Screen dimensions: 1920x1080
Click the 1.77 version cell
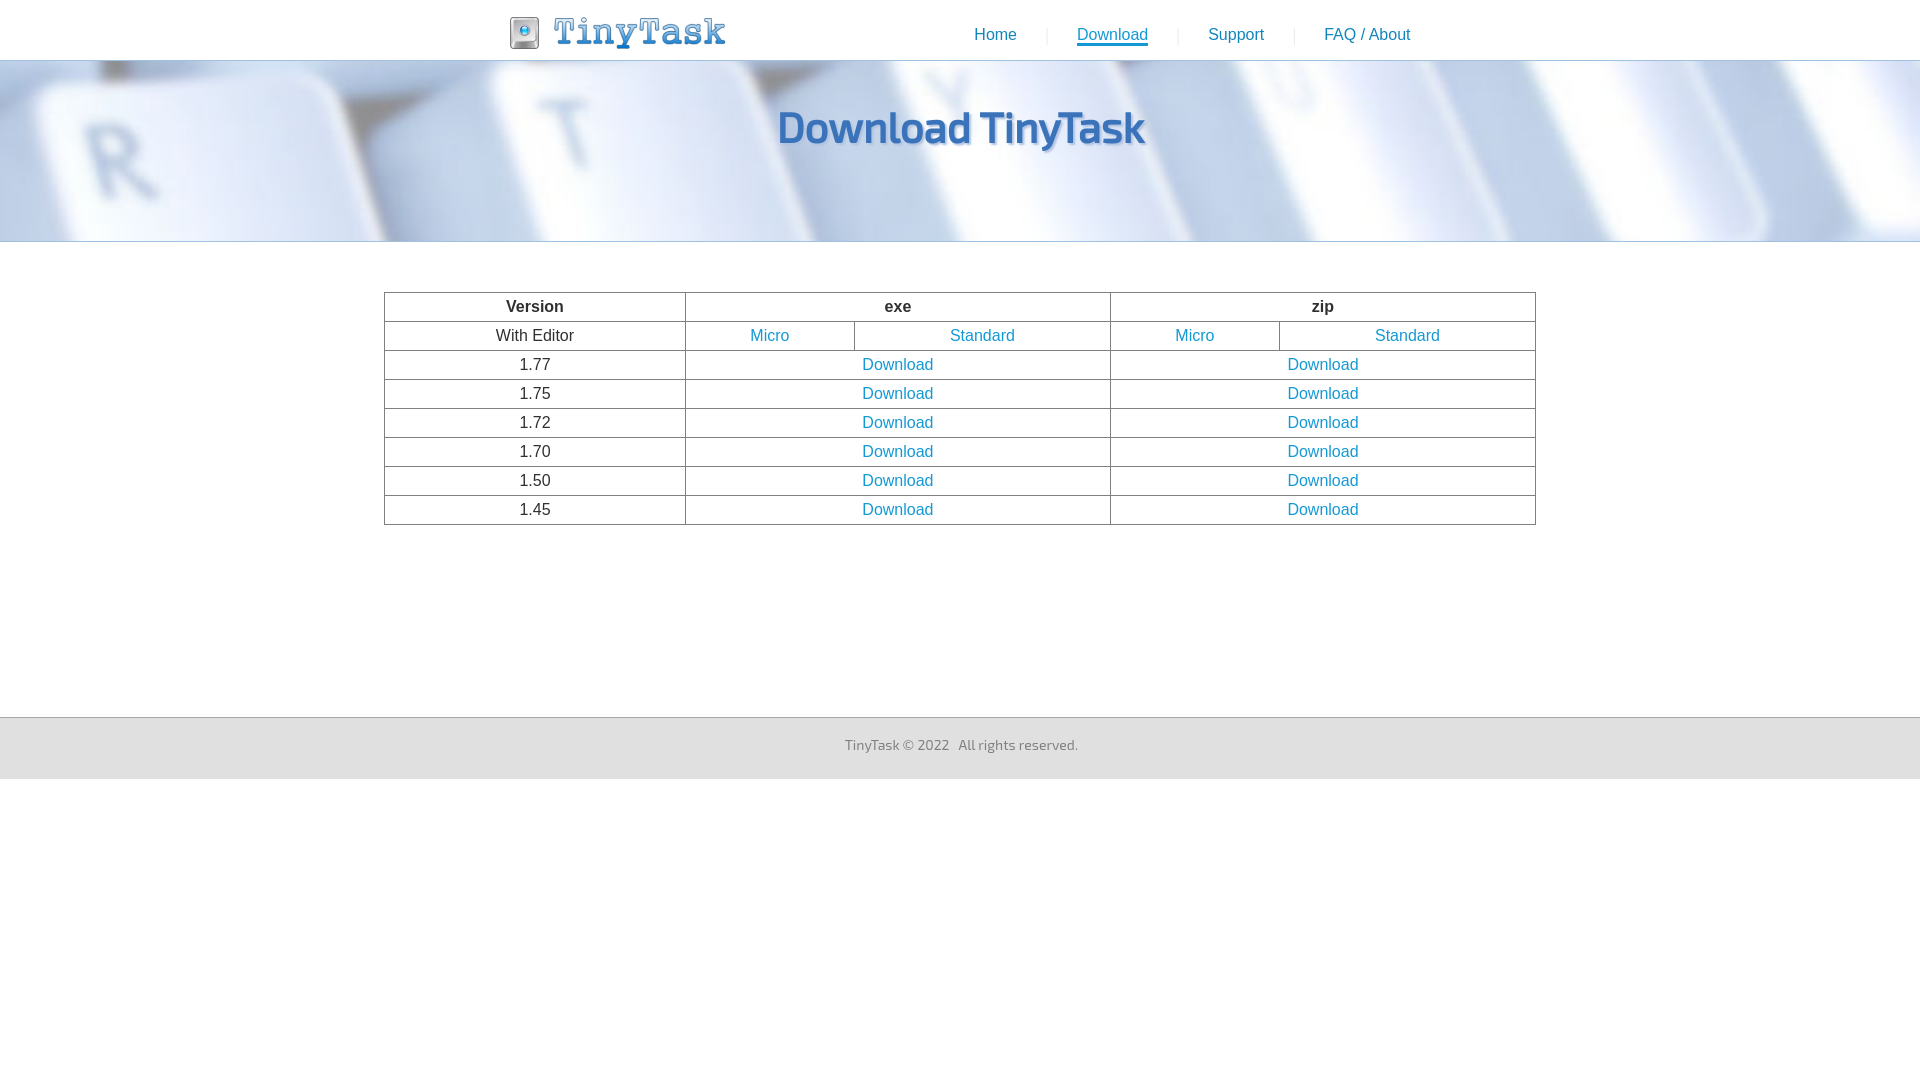(535, 365)
